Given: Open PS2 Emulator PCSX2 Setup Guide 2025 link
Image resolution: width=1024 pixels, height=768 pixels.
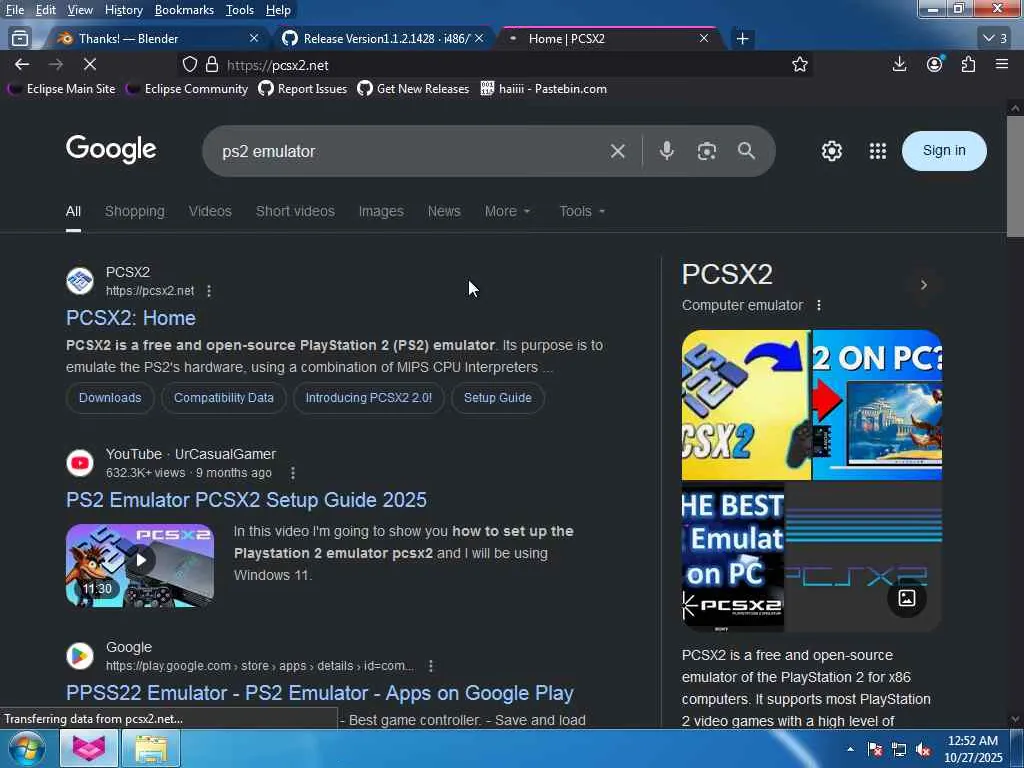Looking at the screenshot, I should click(246, 500).
